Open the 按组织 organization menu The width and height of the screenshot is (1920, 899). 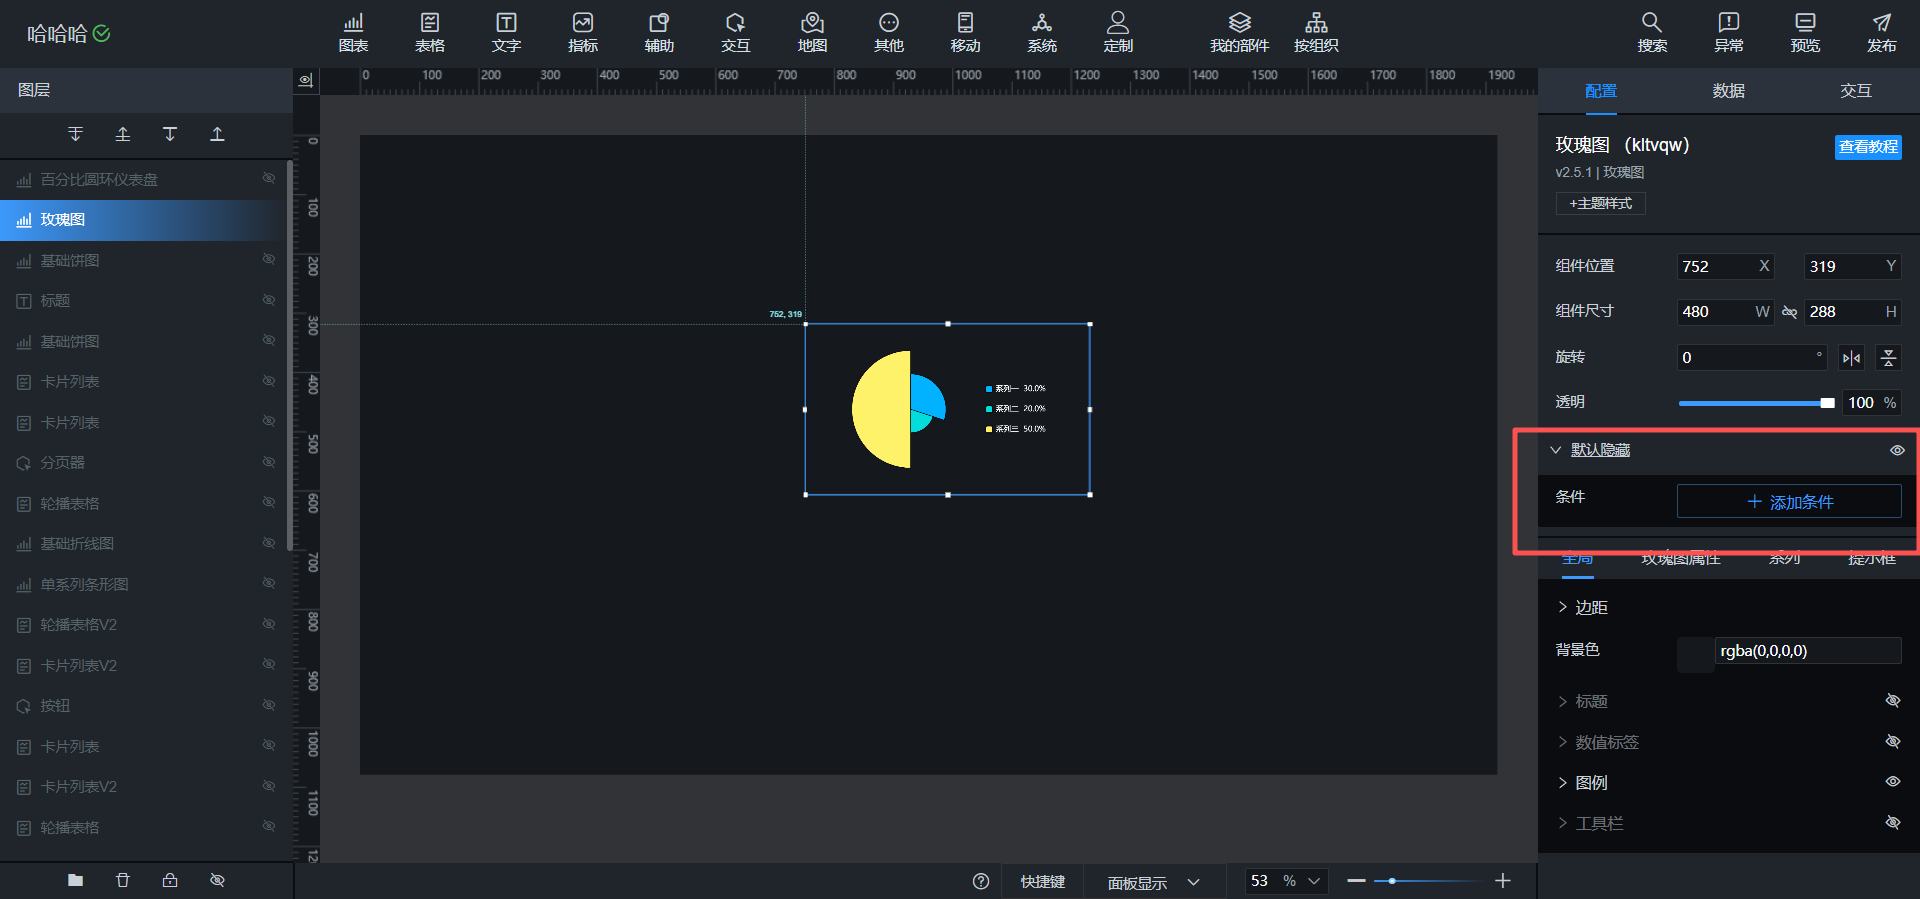point(1316,33)
